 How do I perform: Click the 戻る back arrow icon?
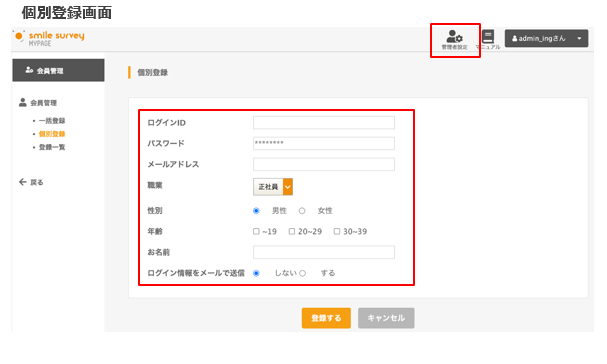(23, 182)
